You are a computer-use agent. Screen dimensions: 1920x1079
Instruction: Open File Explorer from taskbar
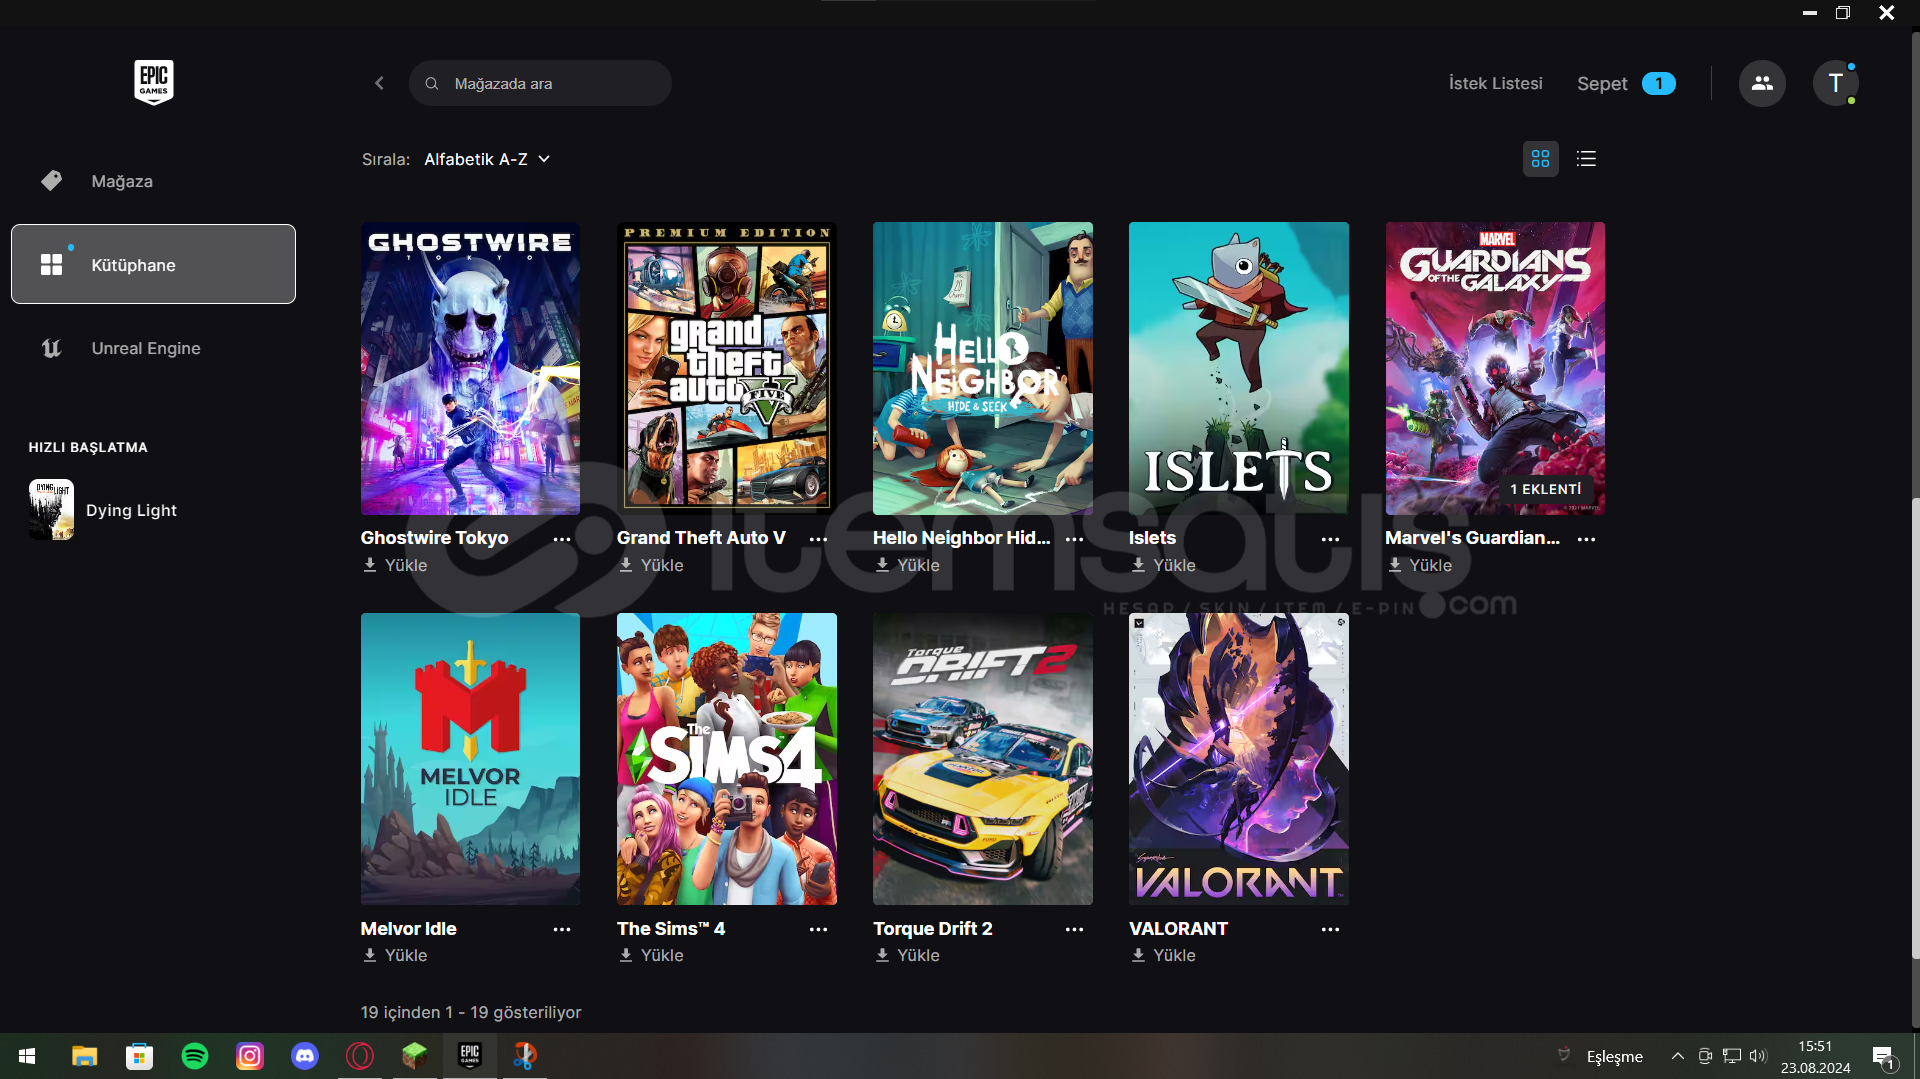(x=84, y=1056)
